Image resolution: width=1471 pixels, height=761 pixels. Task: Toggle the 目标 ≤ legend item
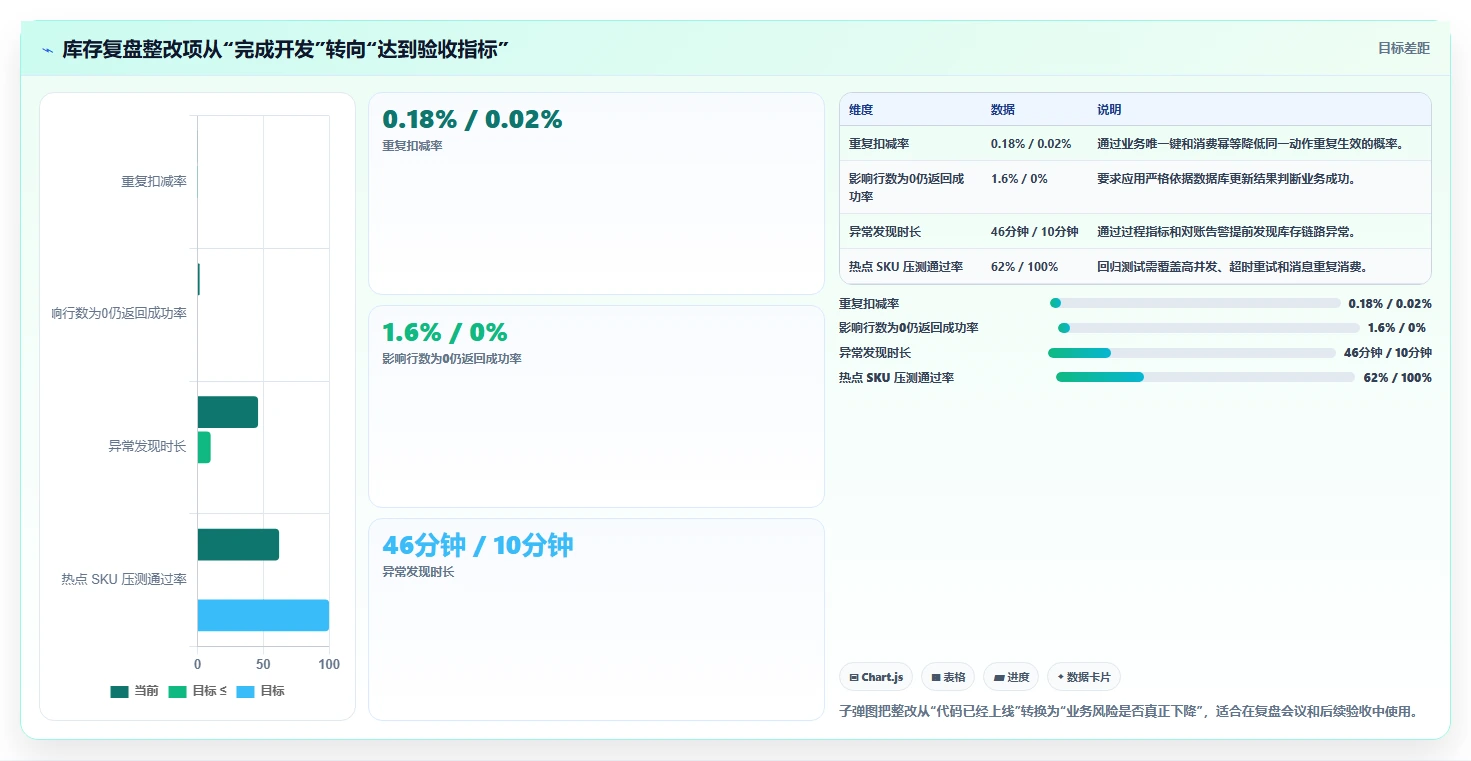pos(197,691)
